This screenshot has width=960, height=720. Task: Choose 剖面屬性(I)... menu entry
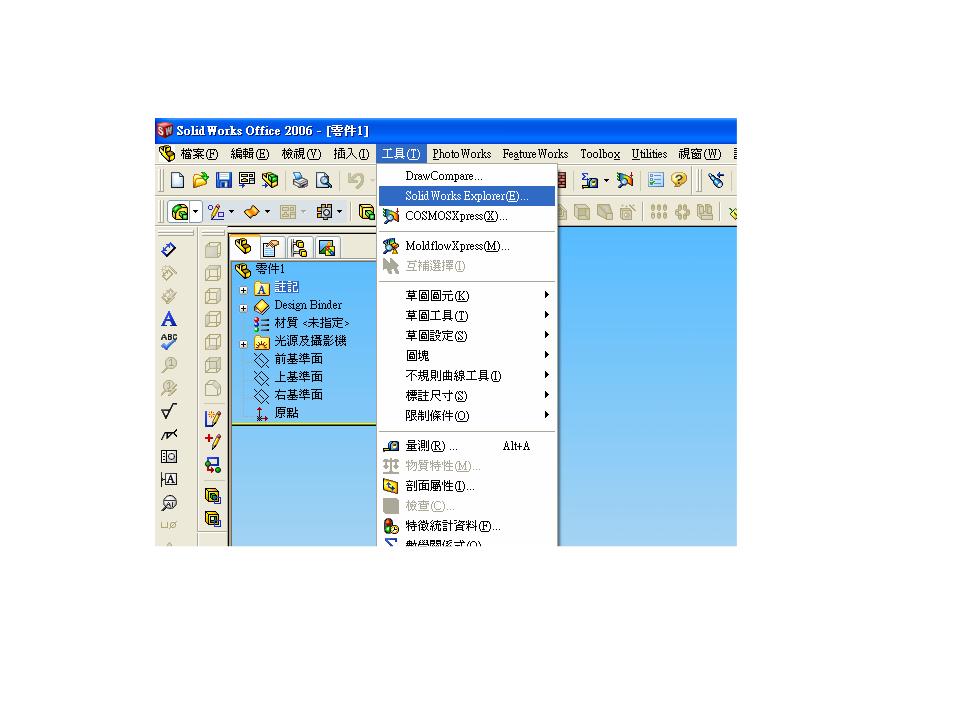[467, 486]
